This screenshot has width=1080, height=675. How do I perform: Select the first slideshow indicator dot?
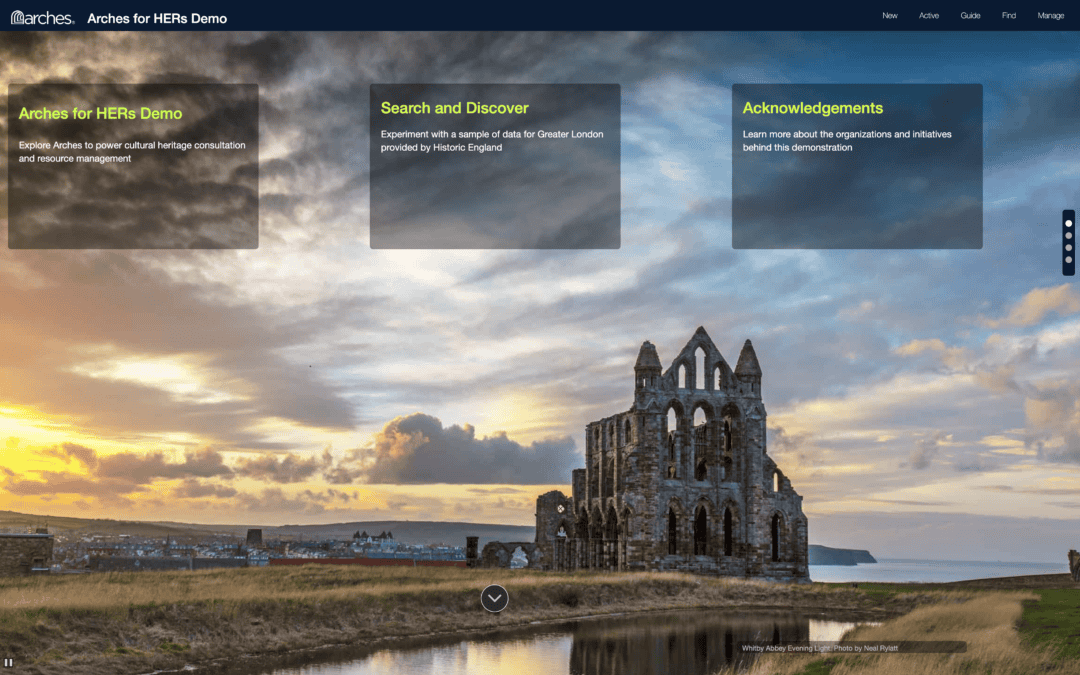[x=1069, y=222]
